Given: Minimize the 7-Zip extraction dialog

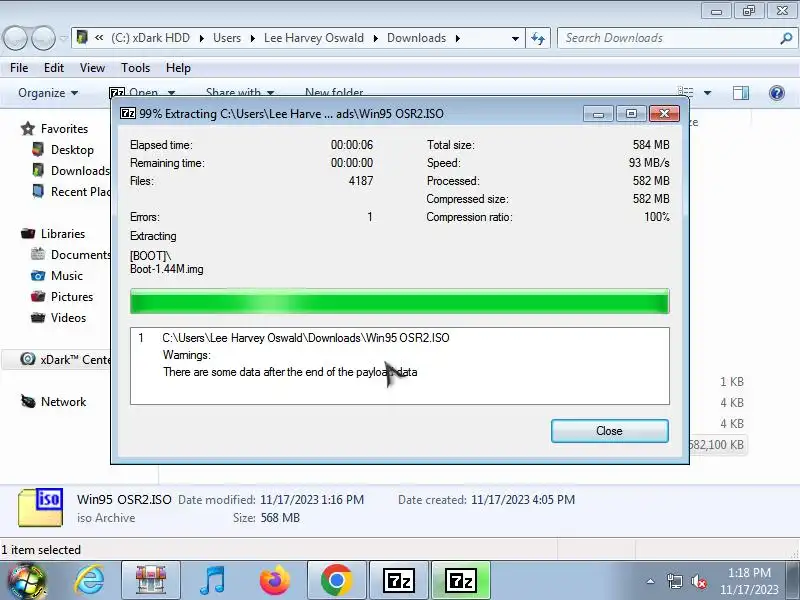Looking at the screenshot, I should click(598, 114).
